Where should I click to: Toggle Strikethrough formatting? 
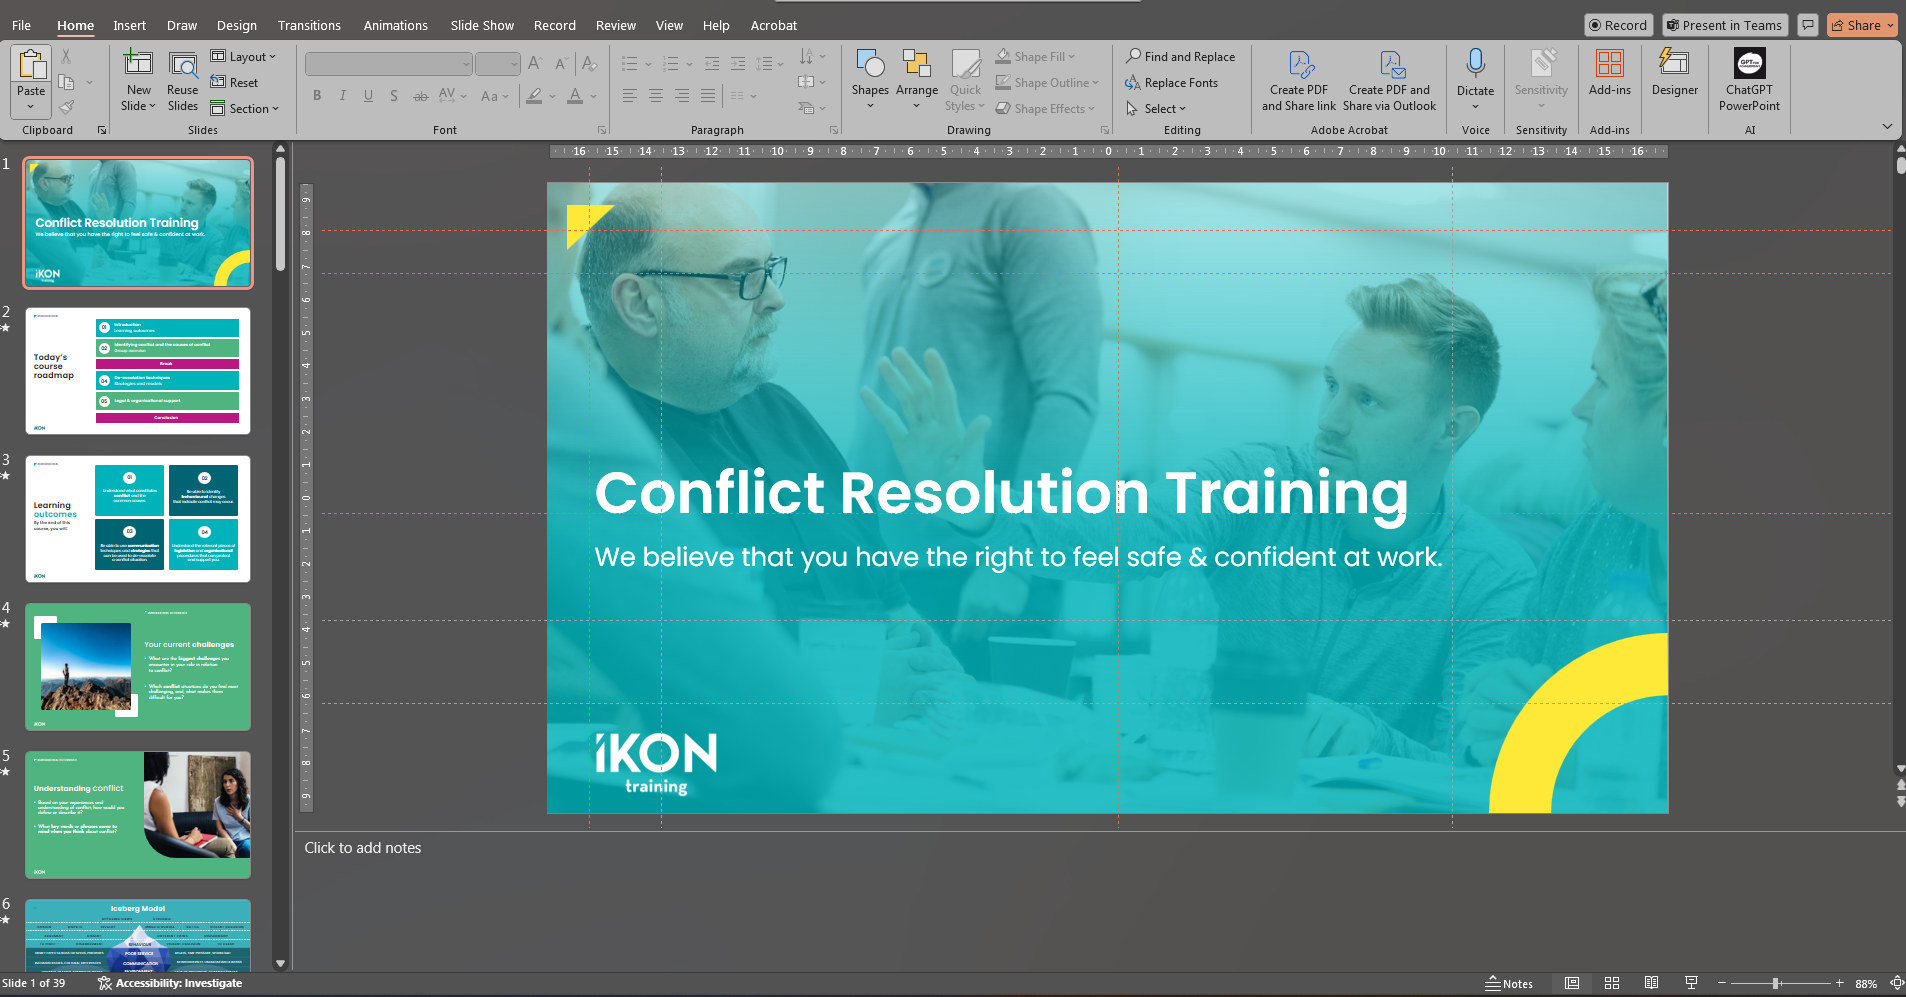tap(421, 96)
